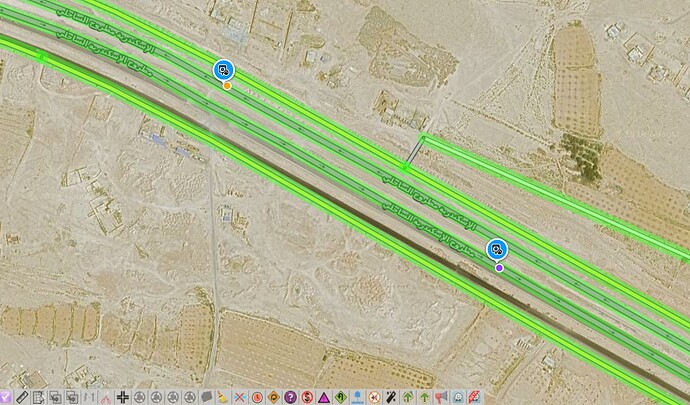Select the ruler measurement tool
The width and height of the screenshot is (690, 405).
point(21,397)
